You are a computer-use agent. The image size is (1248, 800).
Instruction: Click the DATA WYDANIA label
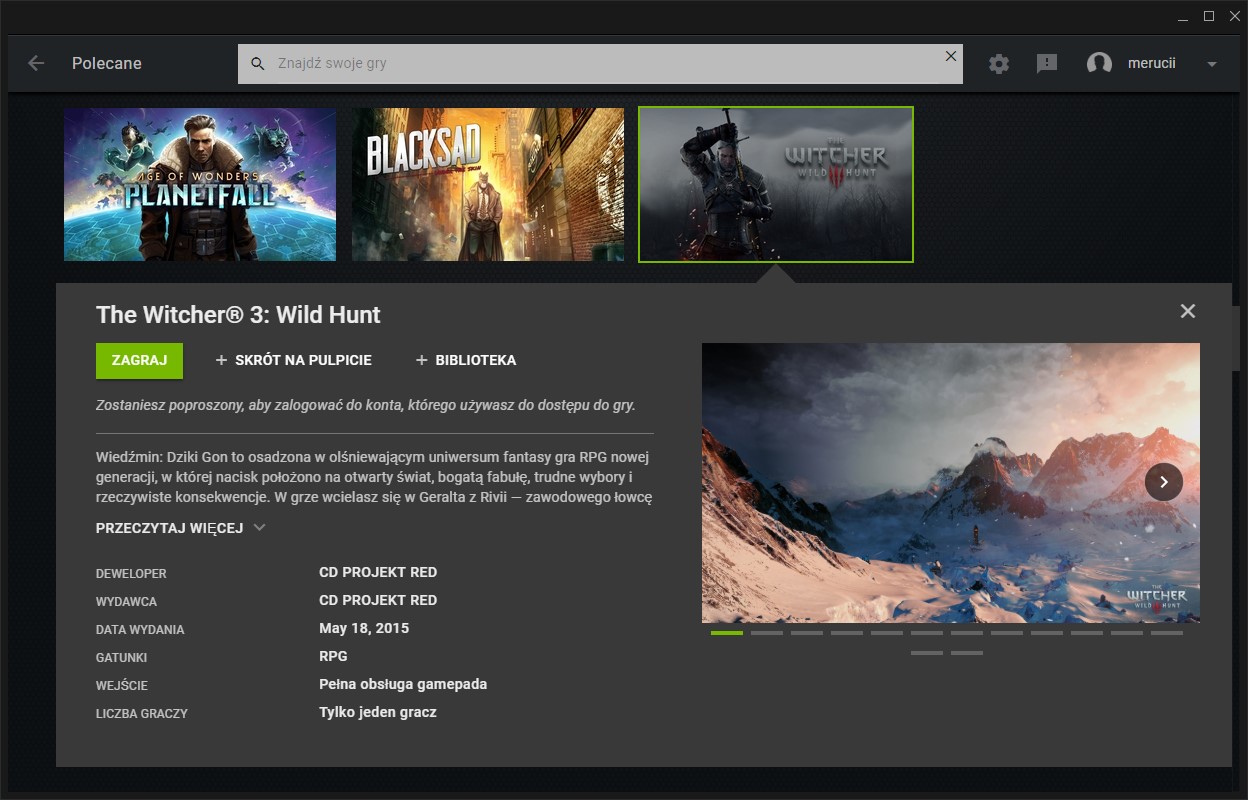click(x=140, y=630)
